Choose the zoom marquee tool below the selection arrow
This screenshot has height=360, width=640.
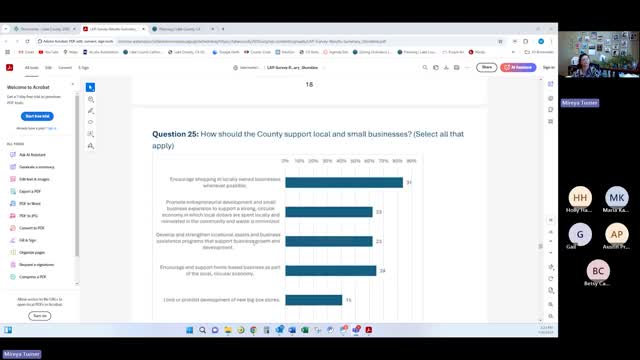[91, 99]
